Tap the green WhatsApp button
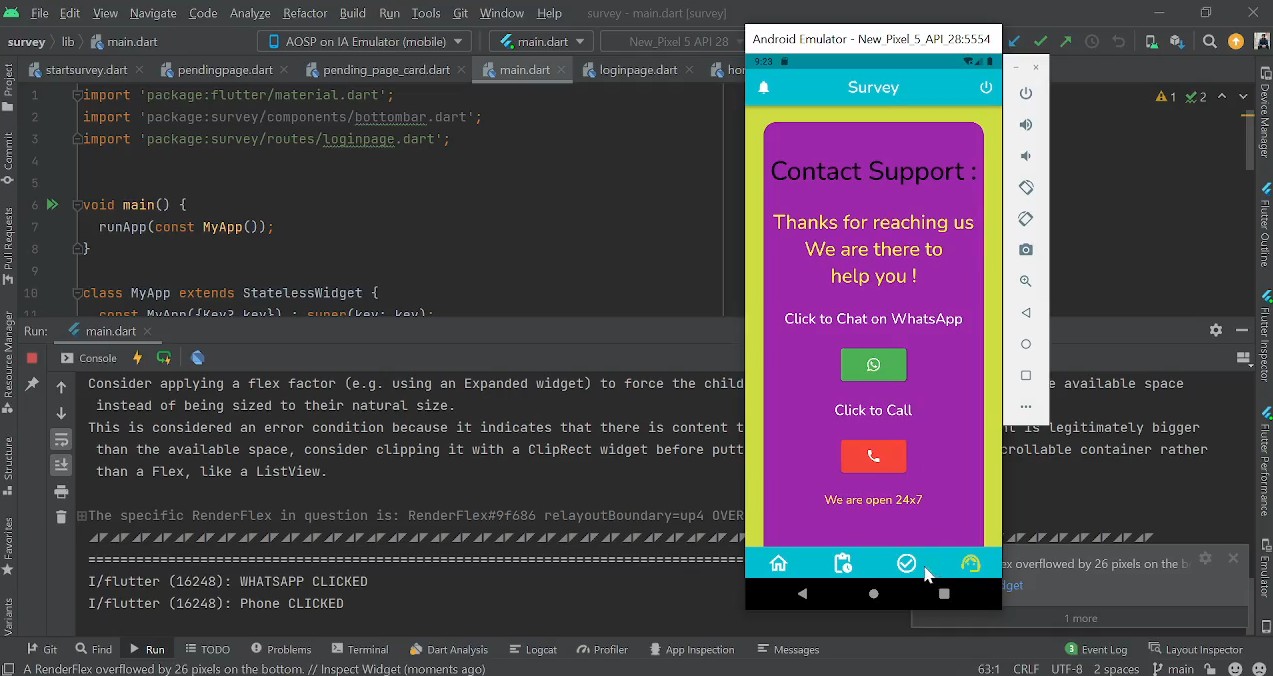The width and height of the screenshot is (1273, 676). 873,365
